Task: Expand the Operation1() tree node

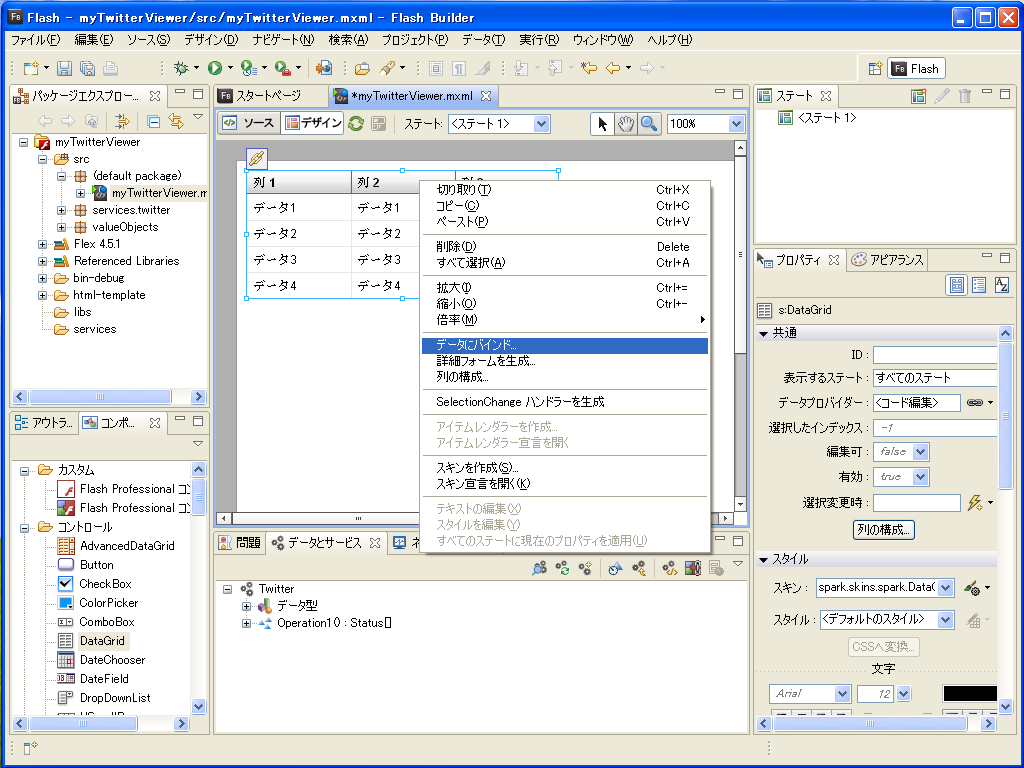Action: [246, 623]
